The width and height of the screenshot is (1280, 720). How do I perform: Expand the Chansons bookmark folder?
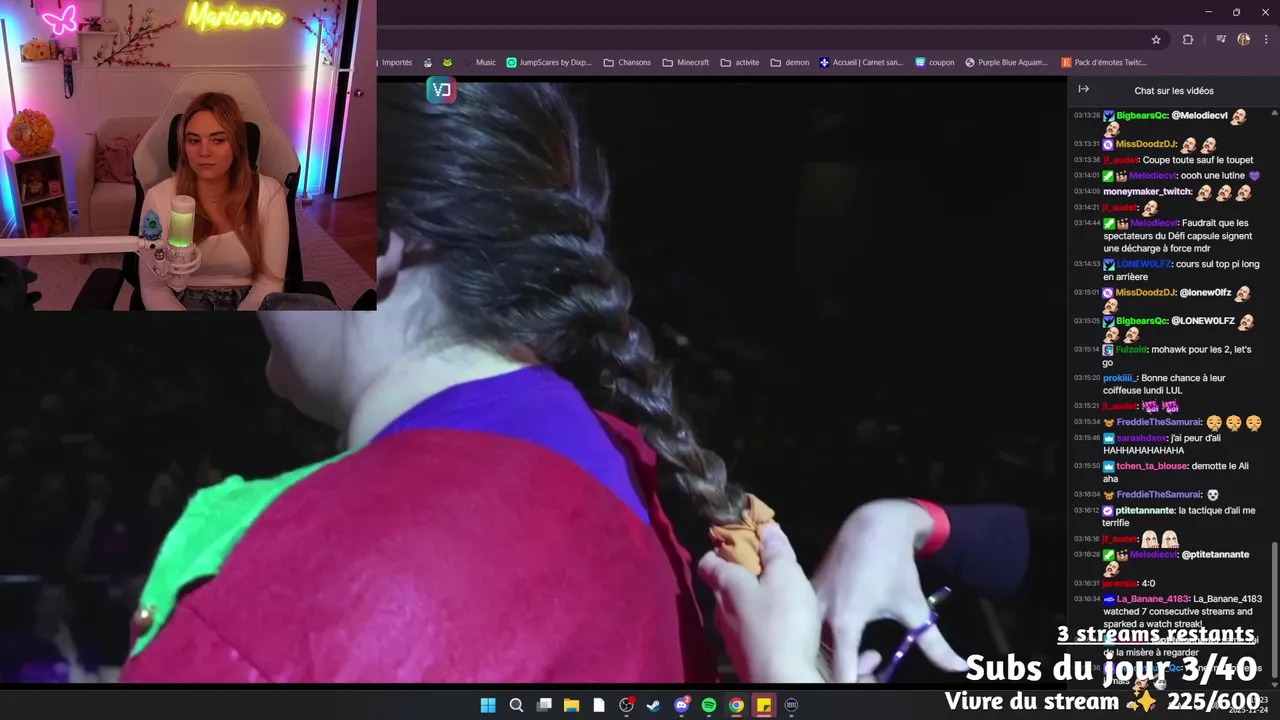(x=627, y=62)
